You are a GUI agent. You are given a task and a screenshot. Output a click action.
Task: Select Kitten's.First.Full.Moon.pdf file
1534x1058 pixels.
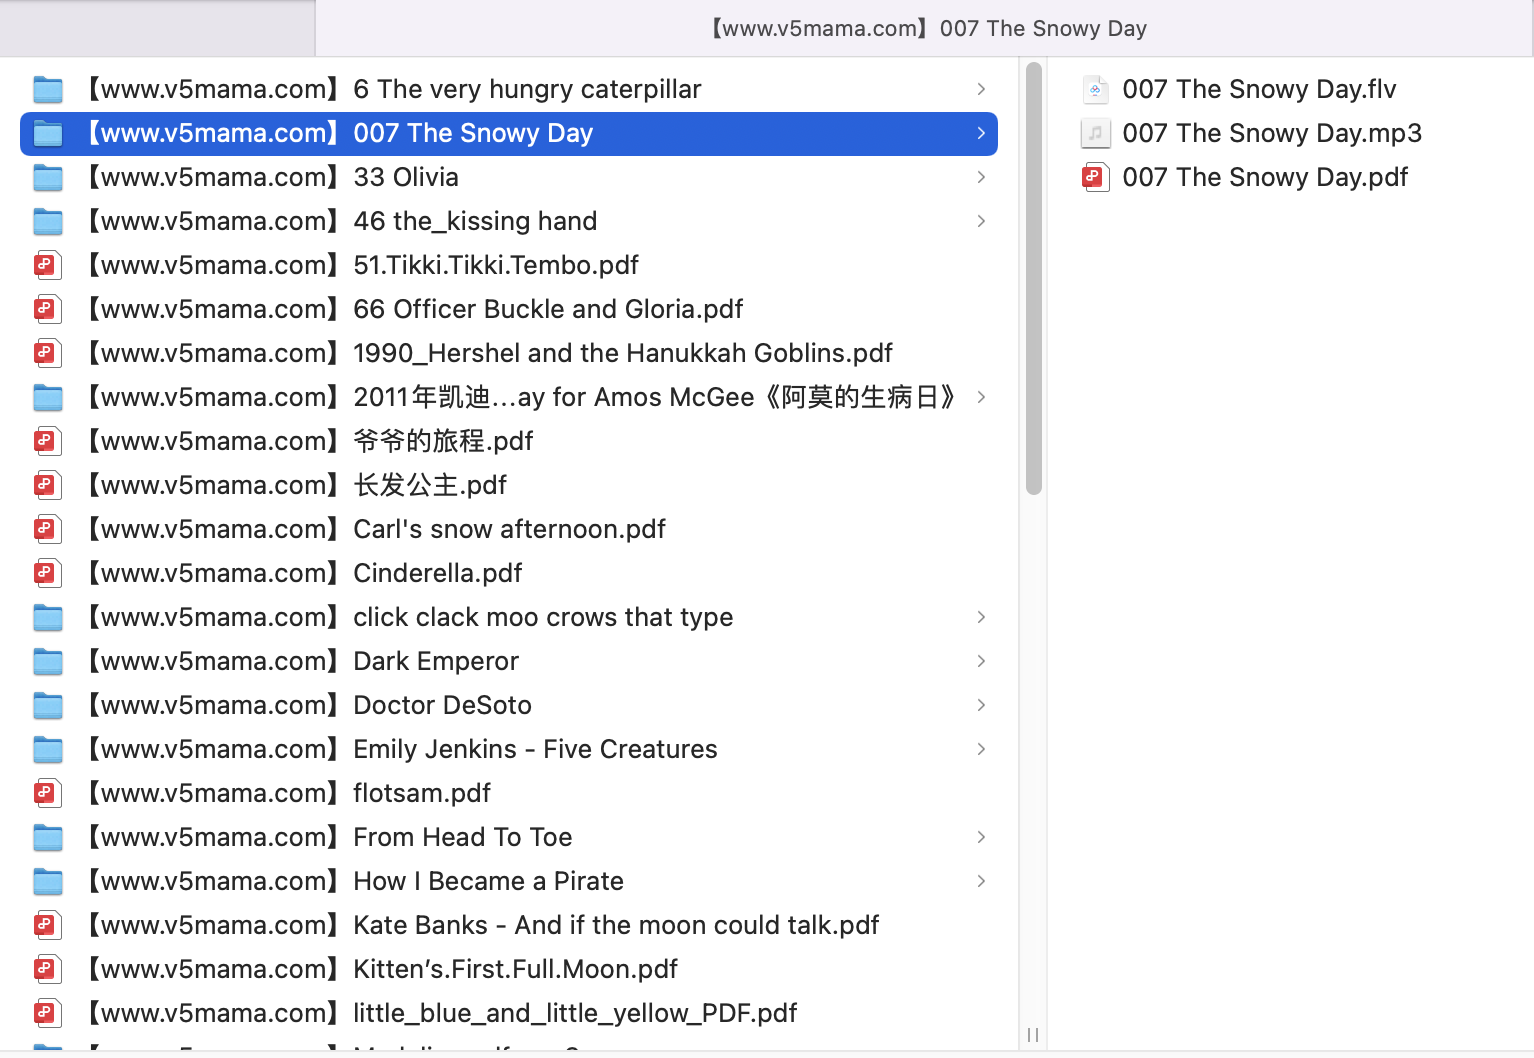coord(515,970)
